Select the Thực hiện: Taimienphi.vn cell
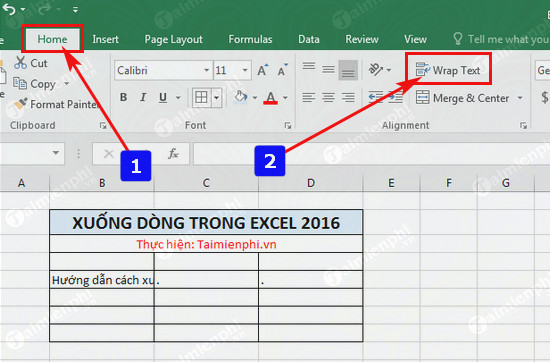 (206, 244)
